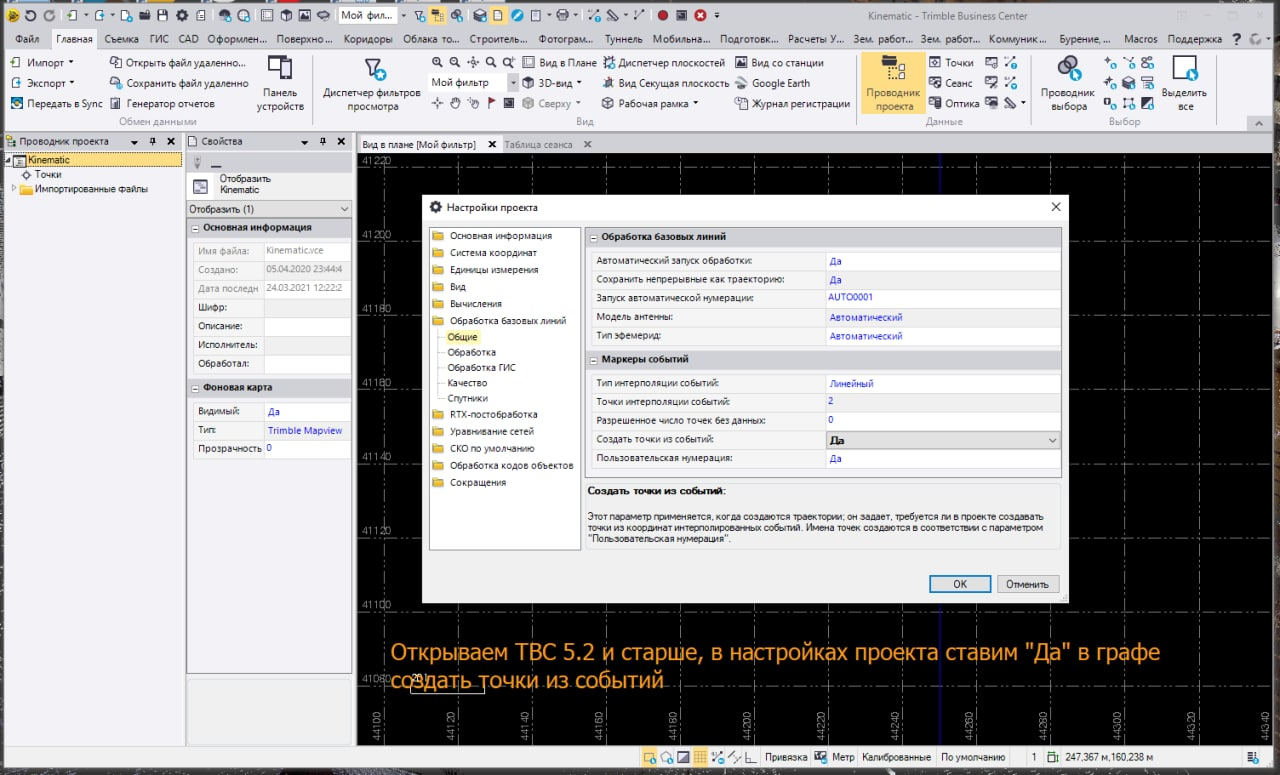The height and width of the screenshot is (775, 1280).
Task: Select Система координат in settings tree
Action: click(x=493, y=253)
